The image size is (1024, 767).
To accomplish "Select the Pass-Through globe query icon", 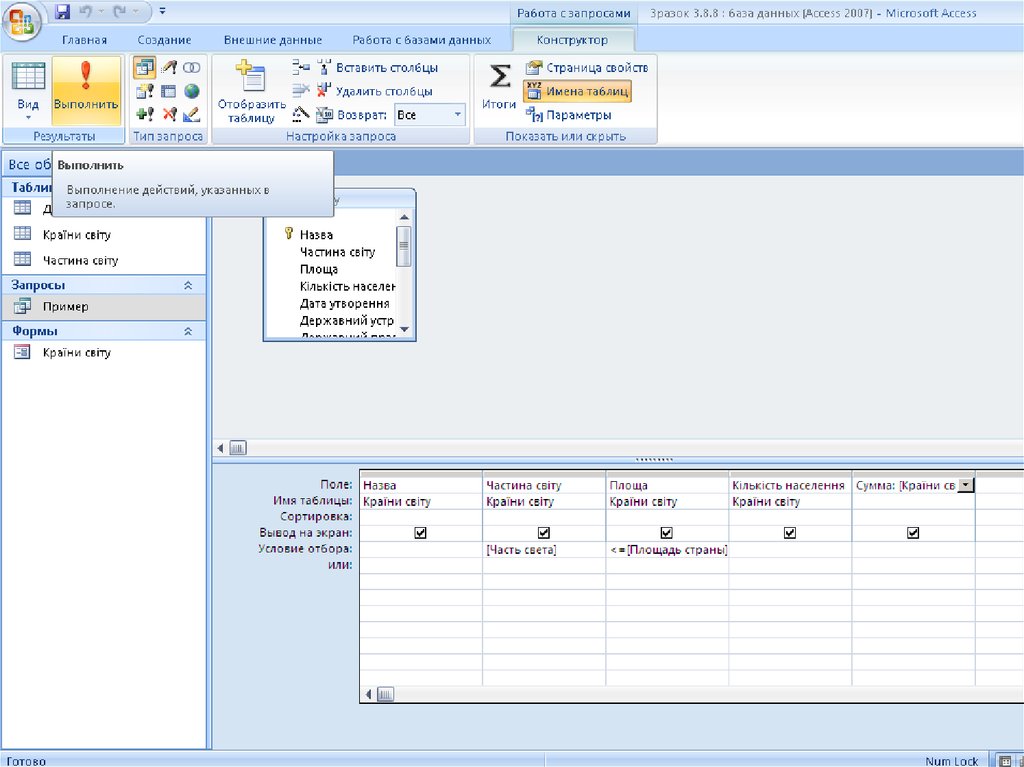I will click(x=191, y=91).
